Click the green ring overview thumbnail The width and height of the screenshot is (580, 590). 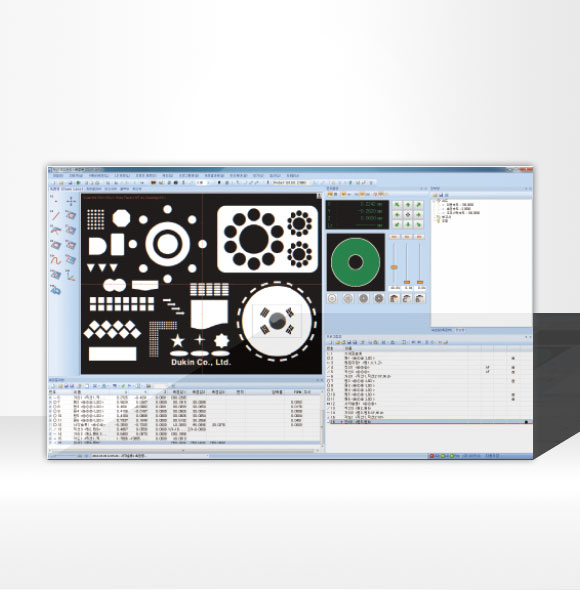(x=356, y=262)
